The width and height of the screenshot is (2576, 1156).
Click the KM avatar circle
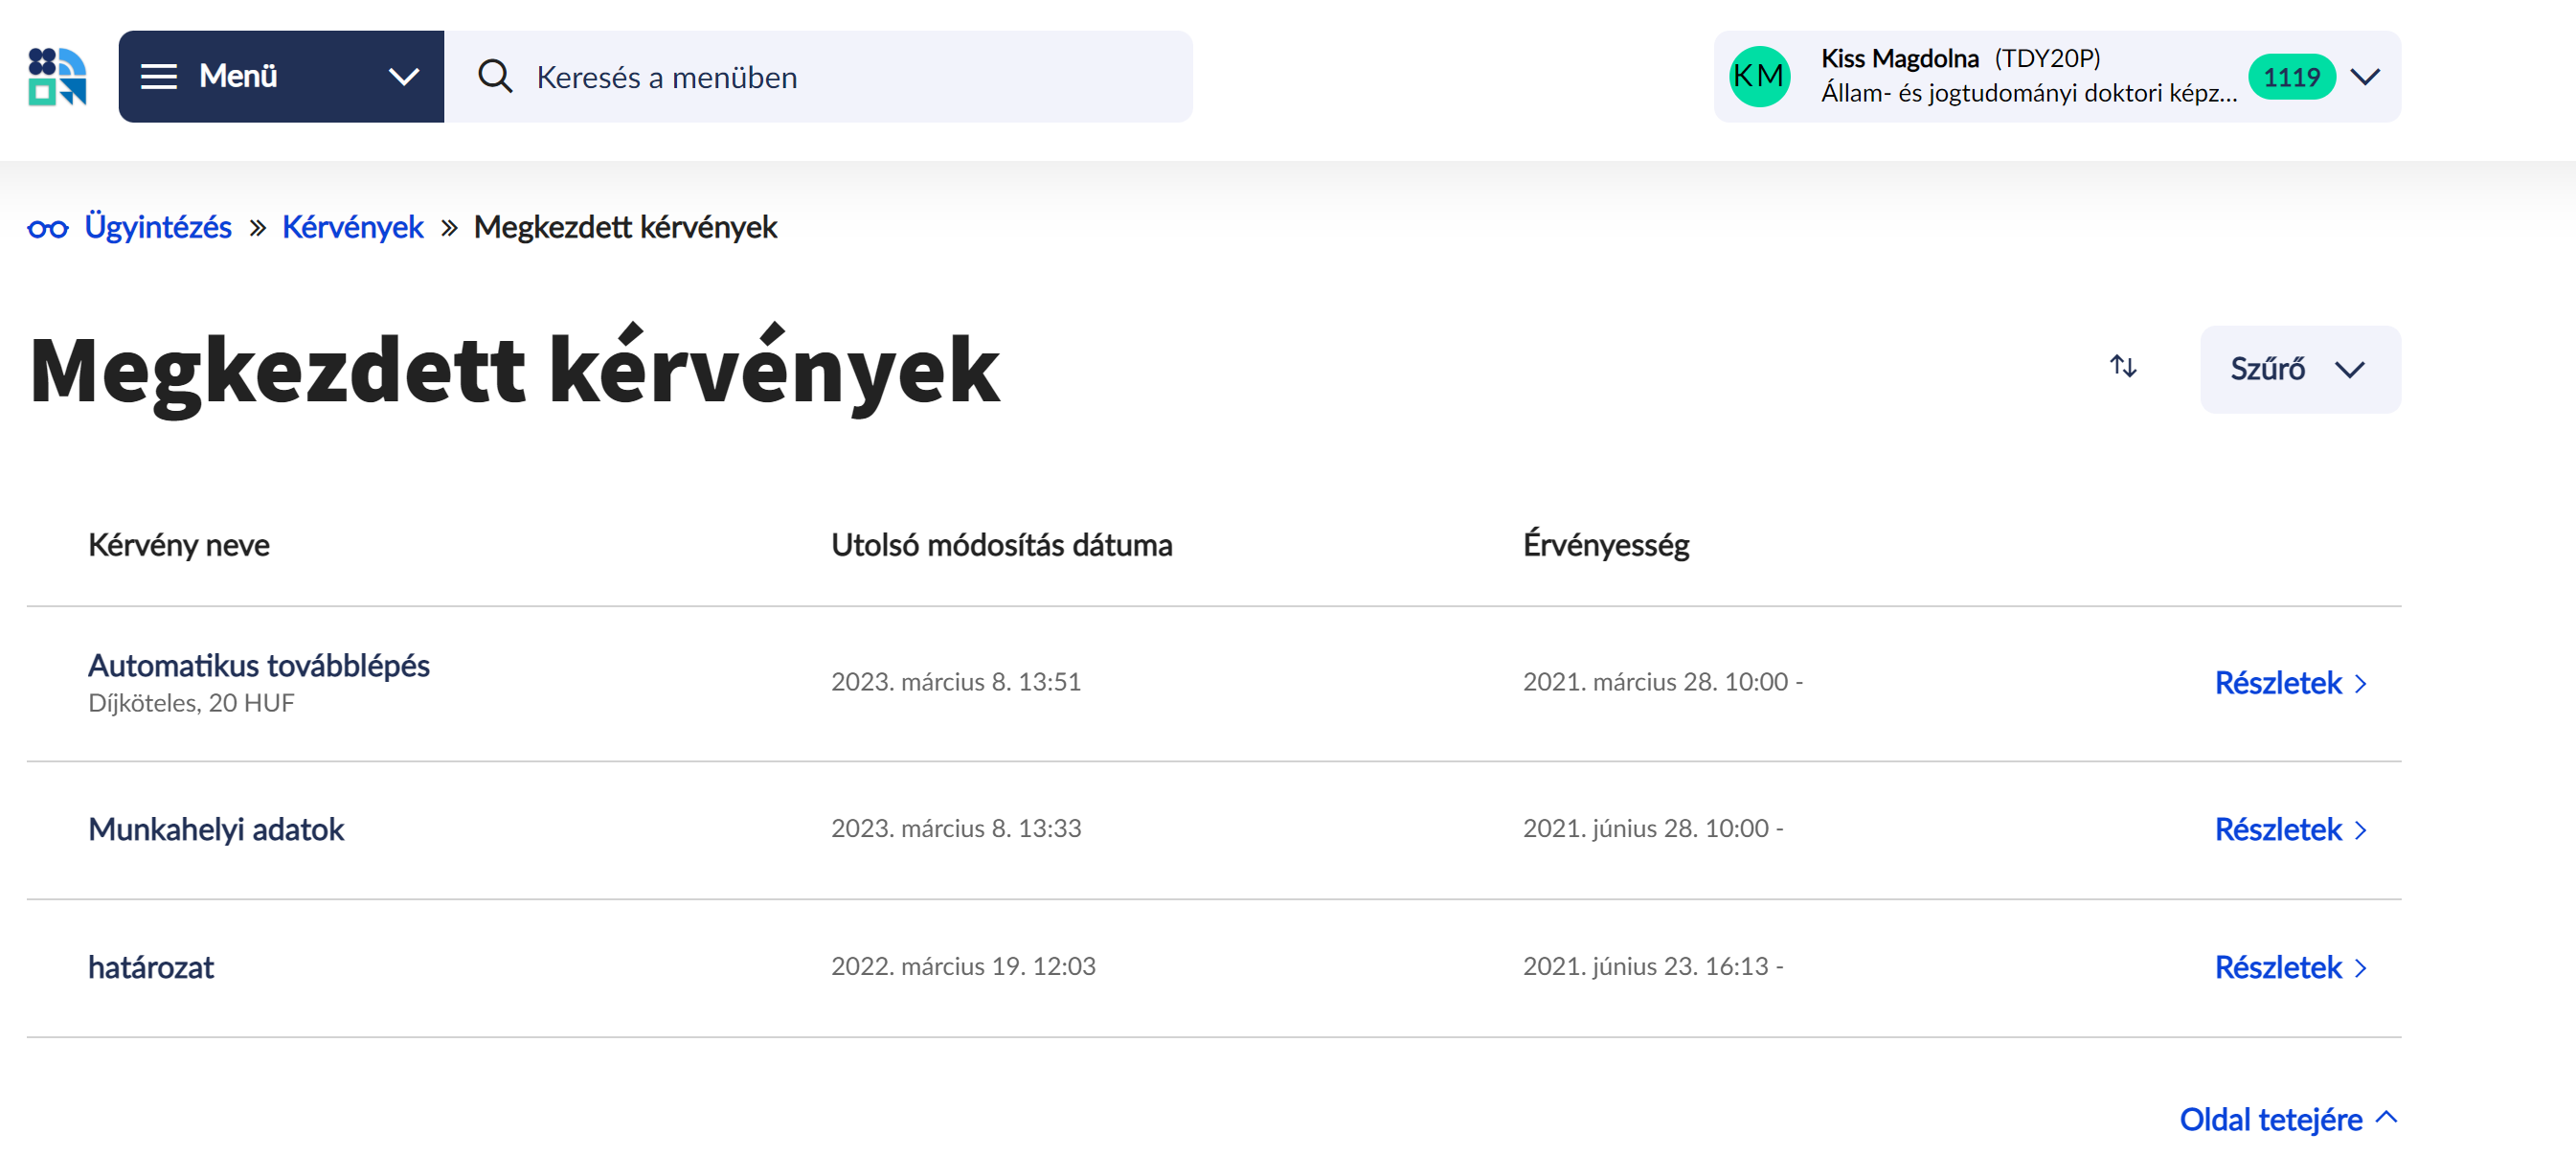pos(1759,76)
